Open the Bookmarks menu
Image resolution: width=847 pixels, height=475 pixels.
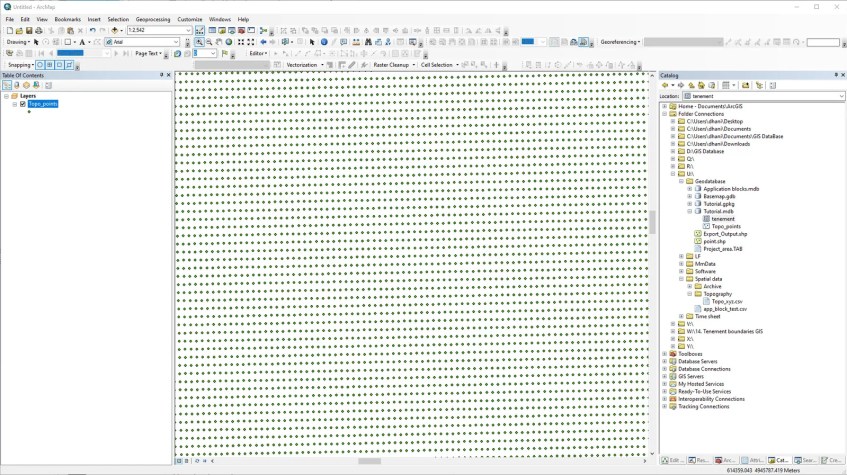pos(68,19)
